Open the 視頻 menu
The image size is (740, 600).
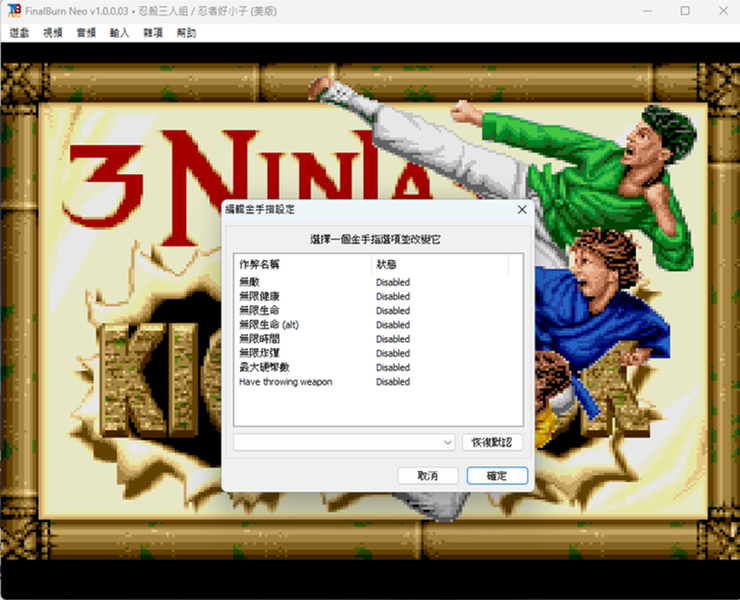click(x=53, y=33)
